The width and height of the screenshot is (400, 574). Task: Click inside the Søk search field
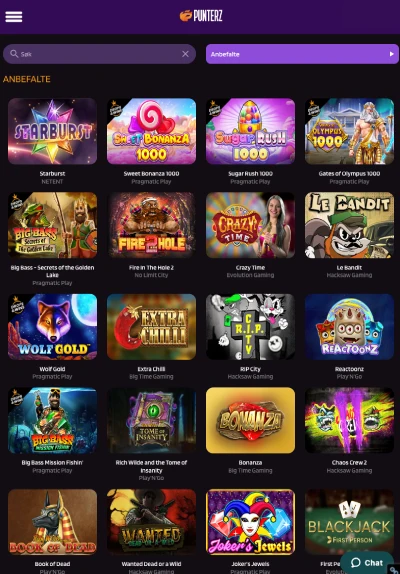pyautogui.click(x=99, y=54)
